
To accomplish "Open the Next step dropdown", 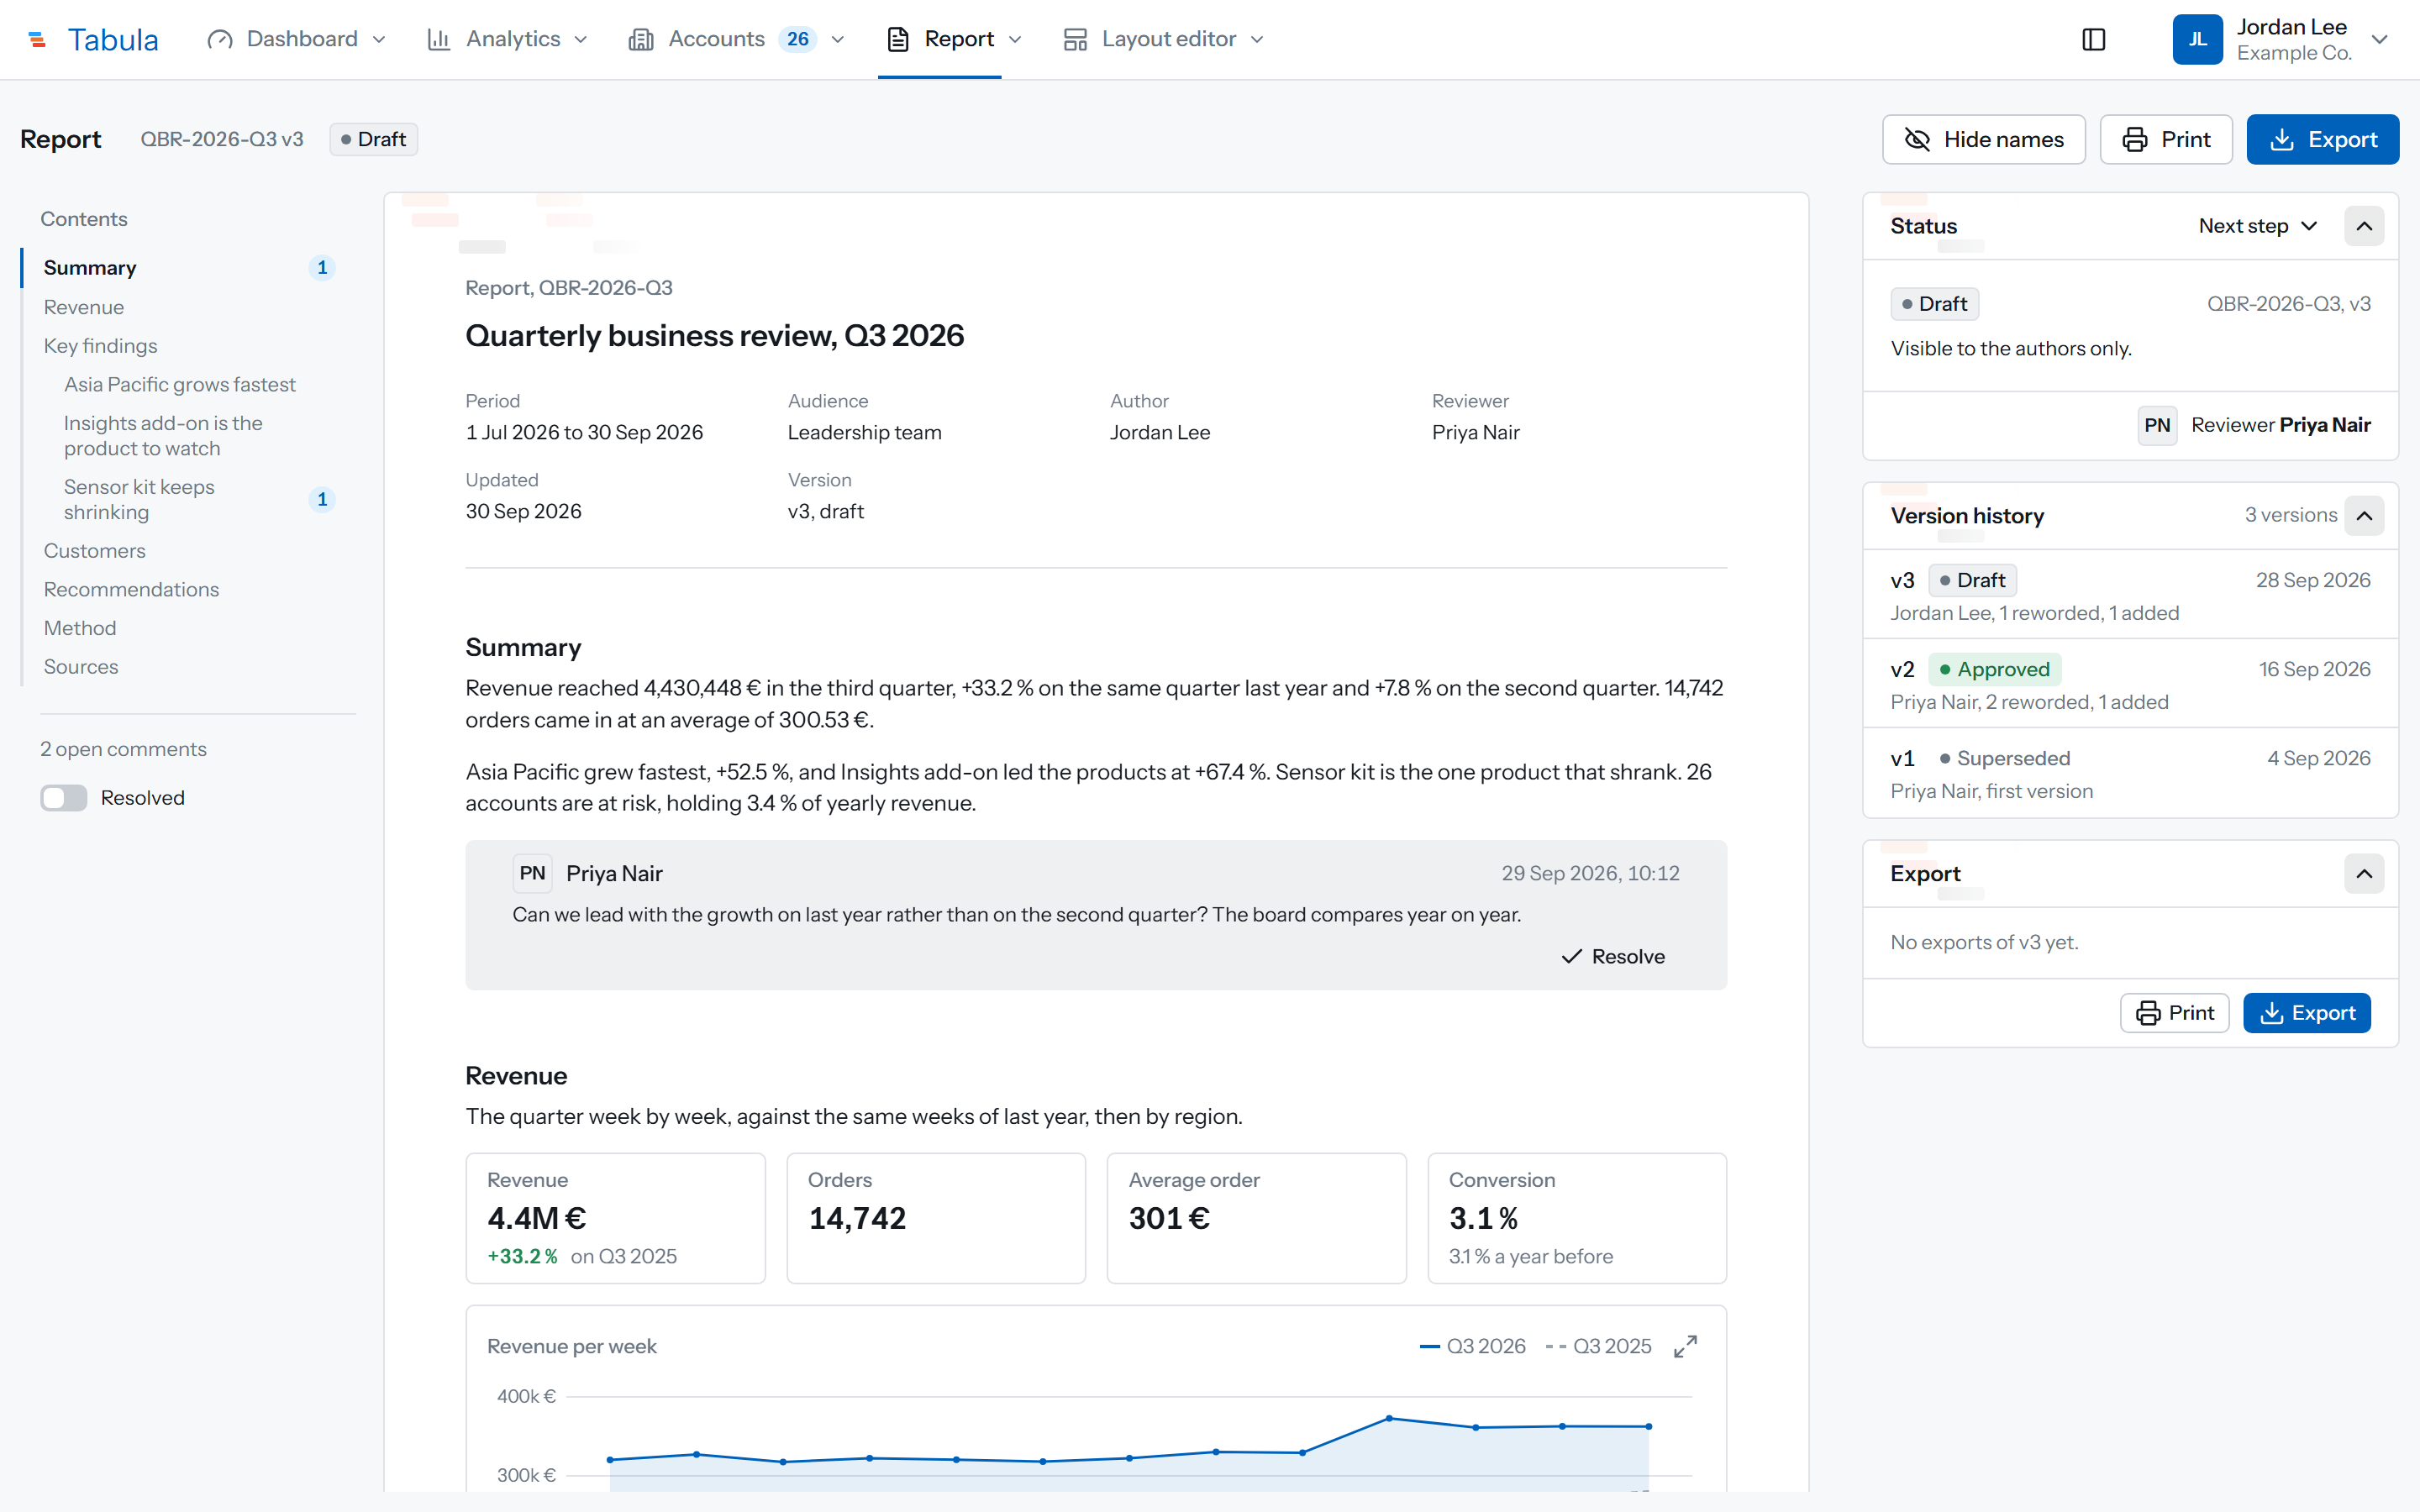I will (2257, 226).
